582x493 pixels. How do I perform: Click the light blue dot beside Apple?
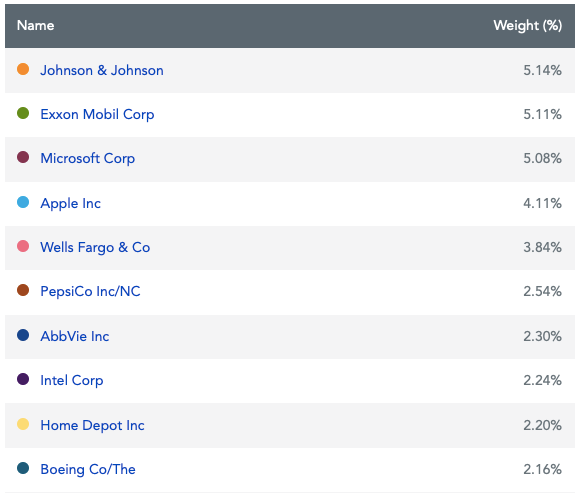23,202
